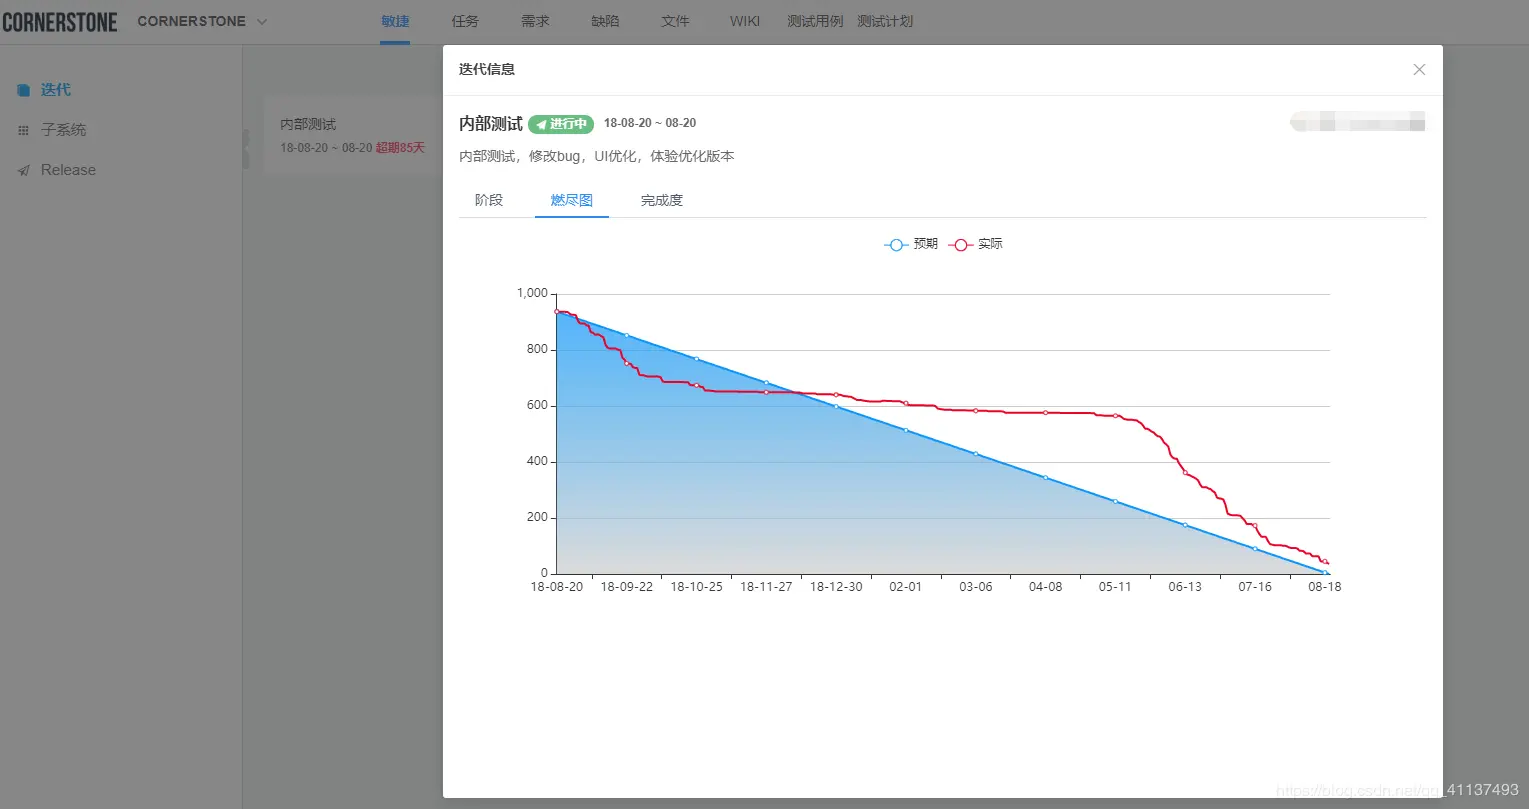Collapse the left sidebar with the handle
Viewport: 1529px width, 809px height.
246,149
